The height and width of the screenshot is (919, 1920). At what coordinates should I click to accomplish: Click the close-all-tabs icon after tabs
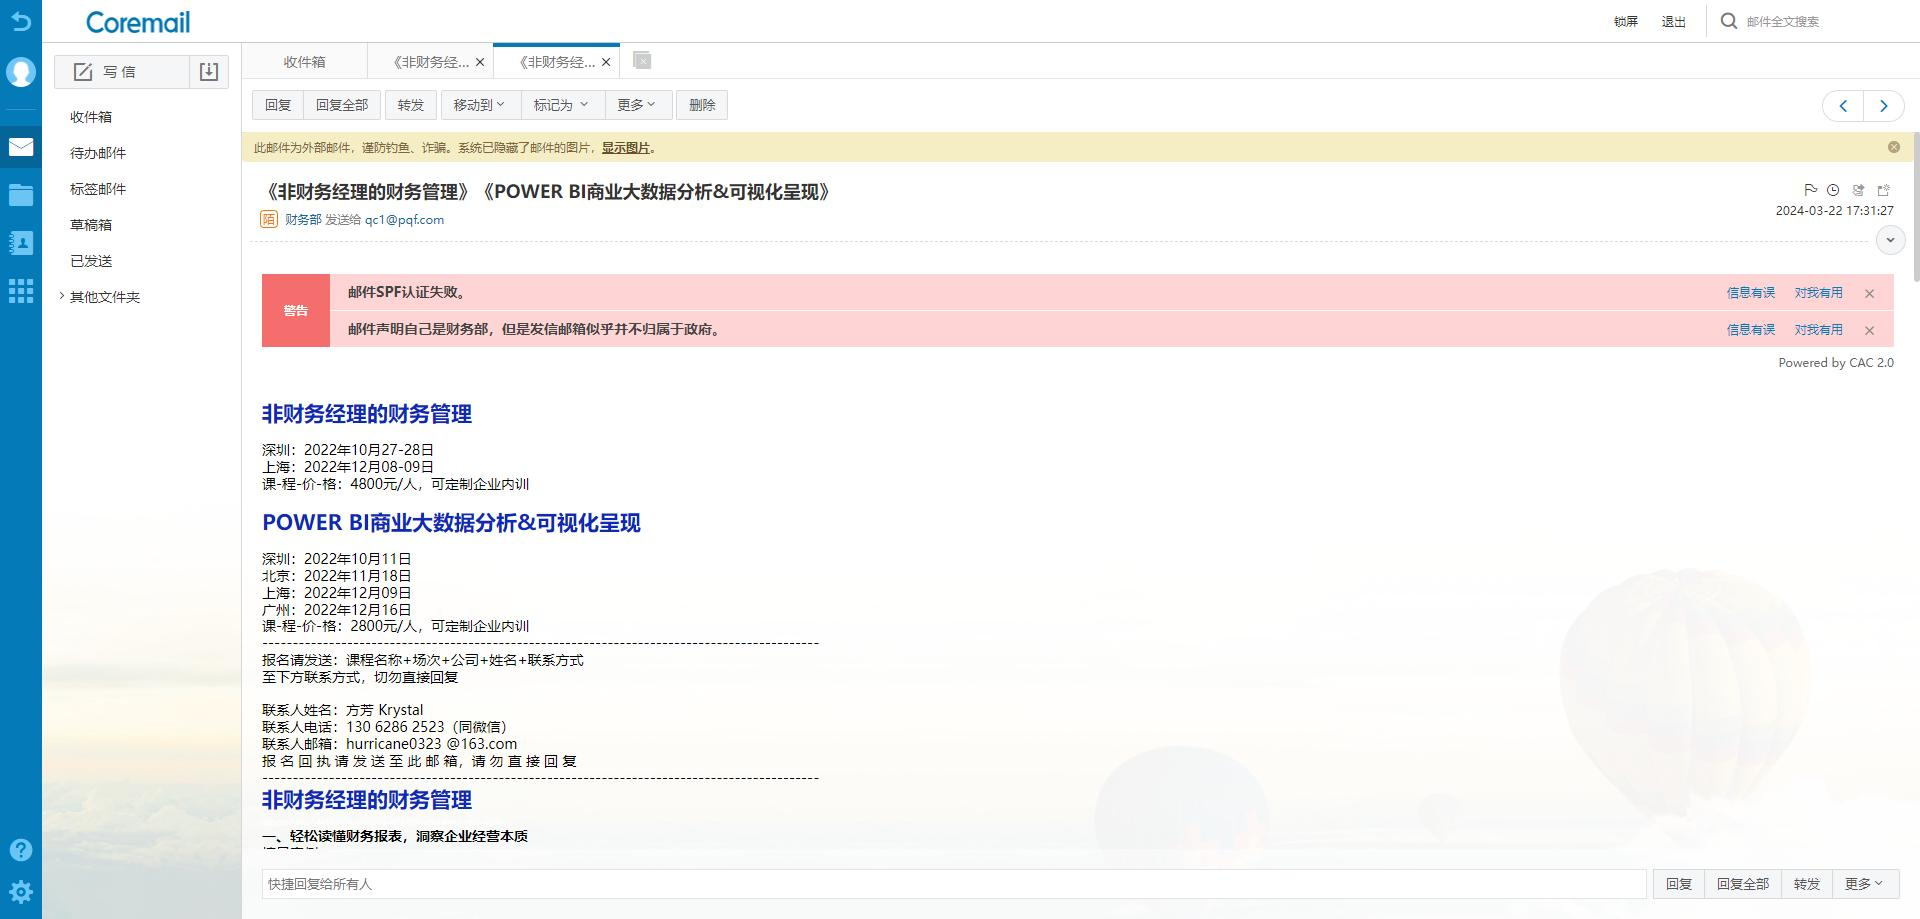click(x=642, y=61)
